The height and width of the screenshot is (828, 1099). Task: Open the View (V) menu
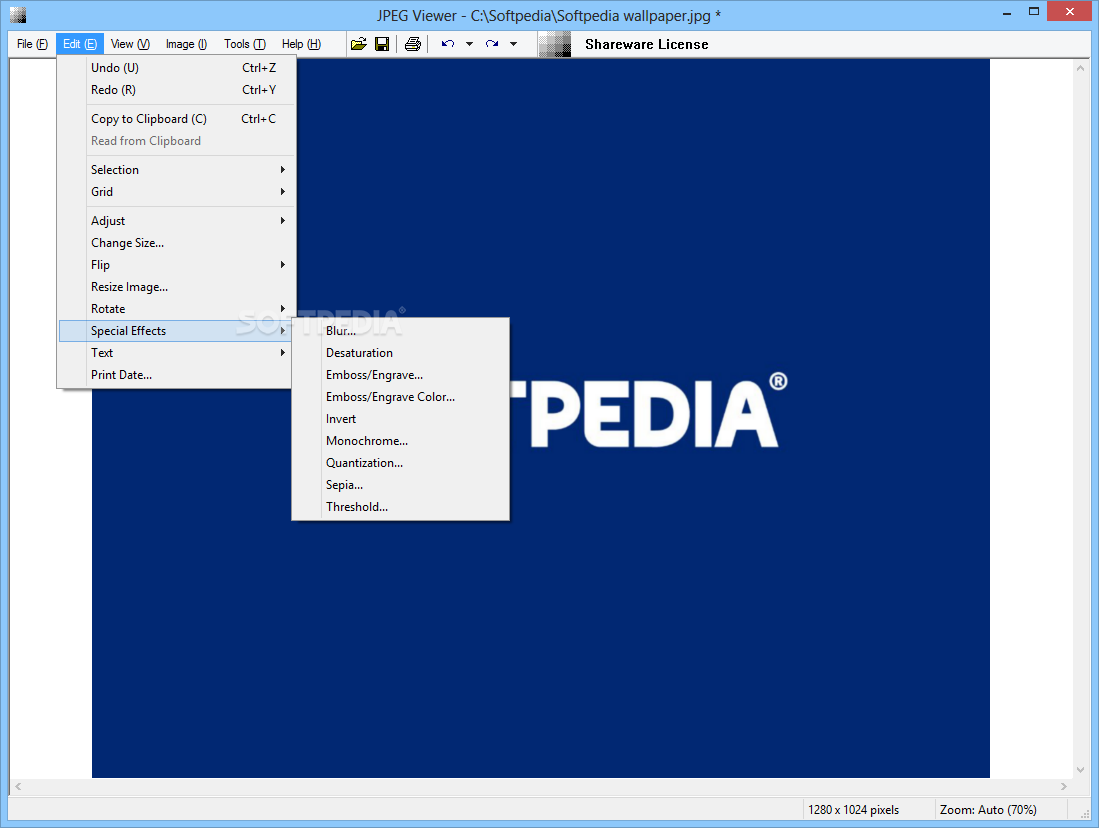[x=130, y=44]
